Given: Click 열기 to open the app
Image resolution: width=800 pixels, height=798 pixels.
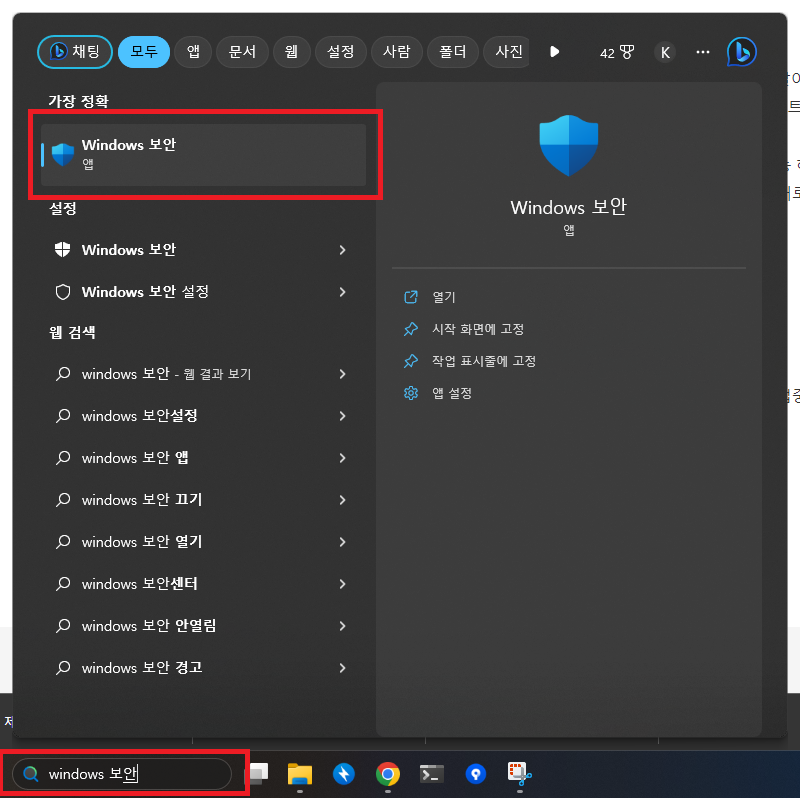Looking at the screenshot, I should pos(443,297).
